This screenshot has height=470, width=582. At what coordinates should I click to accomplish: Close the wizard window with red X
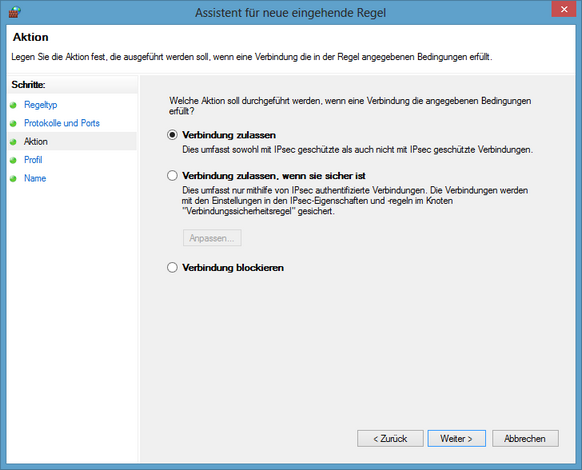point(564,9)
